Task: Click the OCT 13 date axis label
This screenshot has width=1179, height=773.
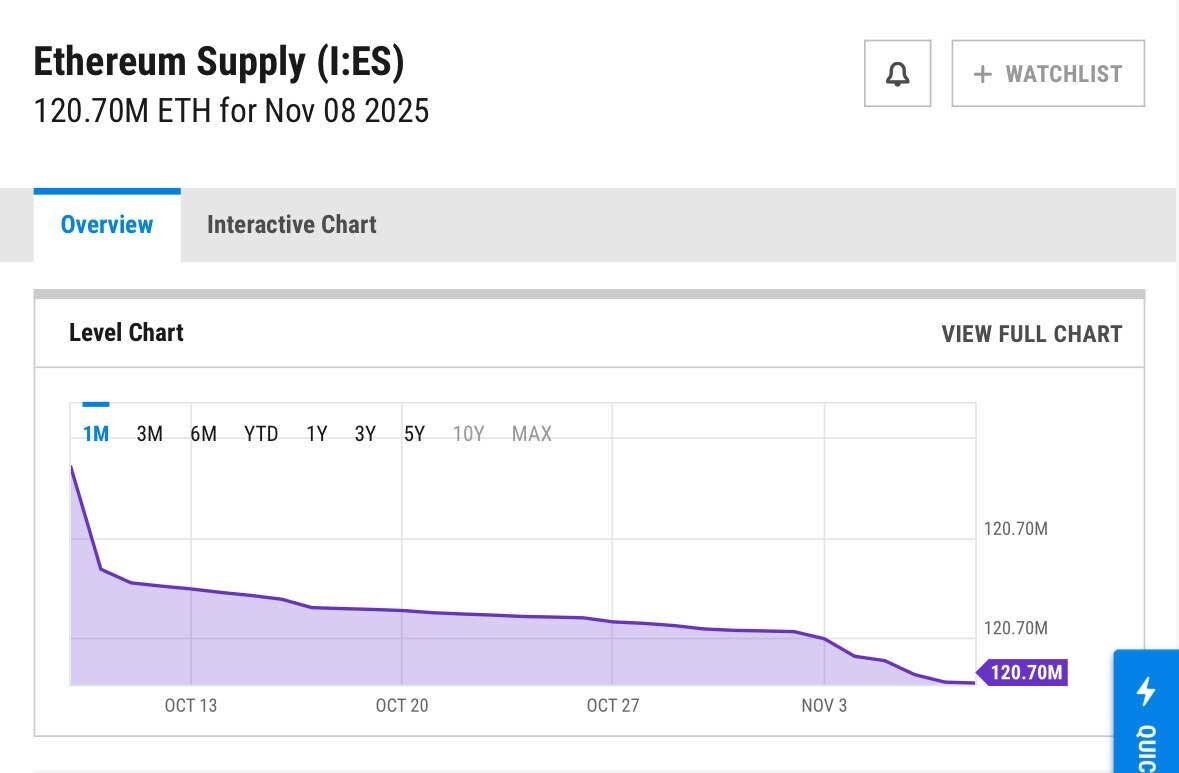Action: pyautogui.click(x=190, y=706)
